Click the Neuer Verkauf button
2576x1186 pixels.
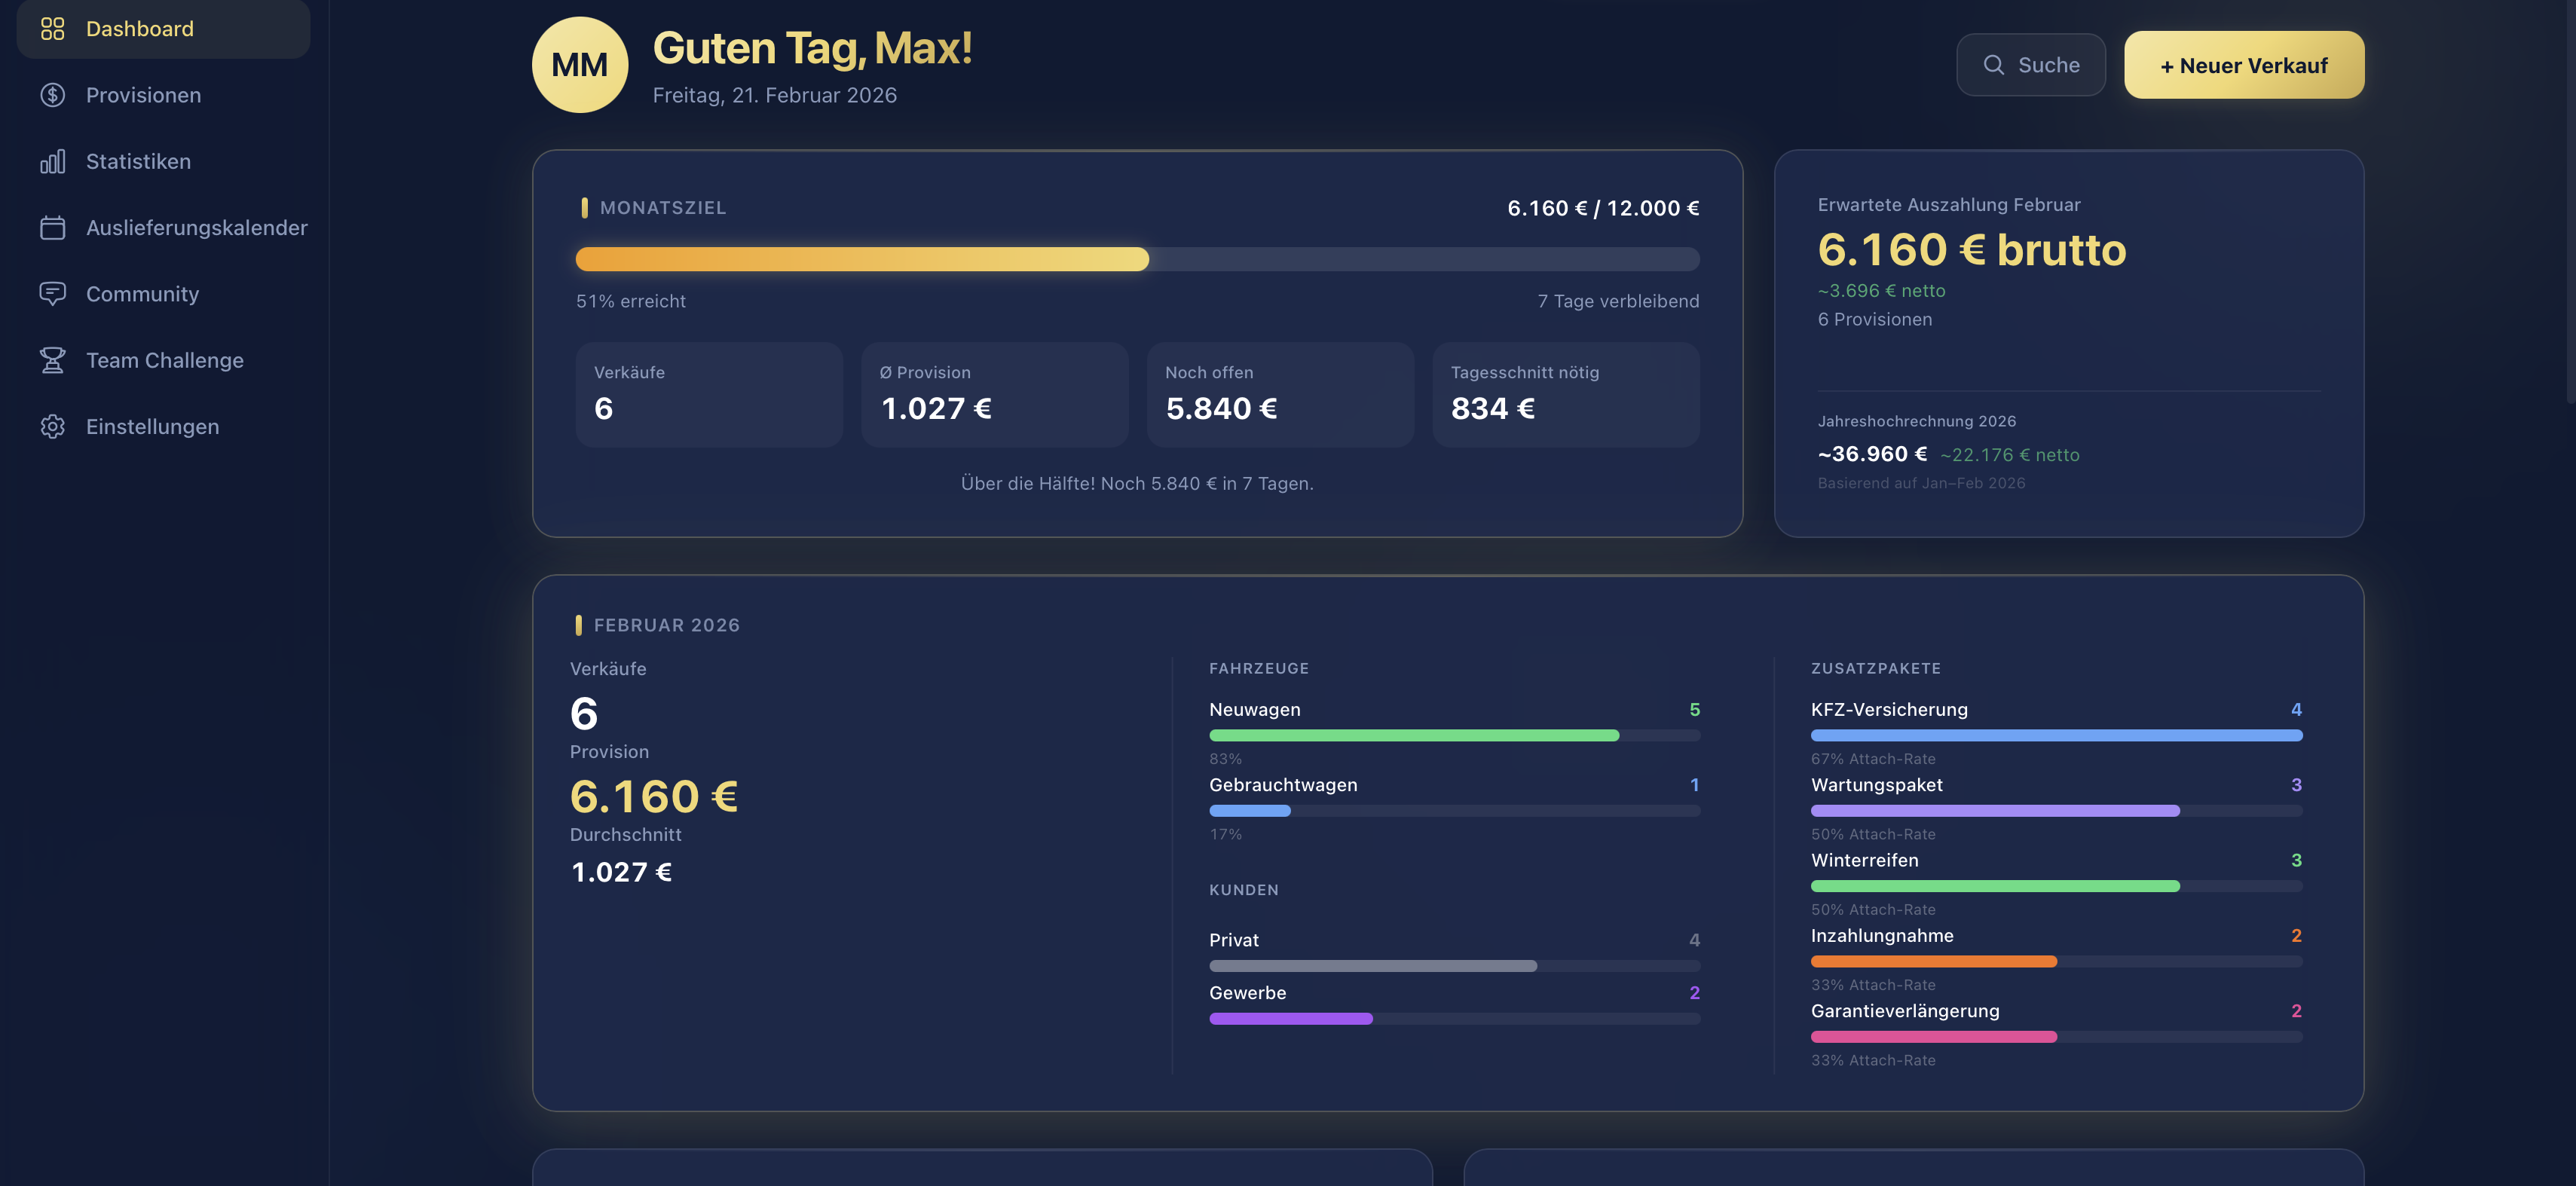2243,64
